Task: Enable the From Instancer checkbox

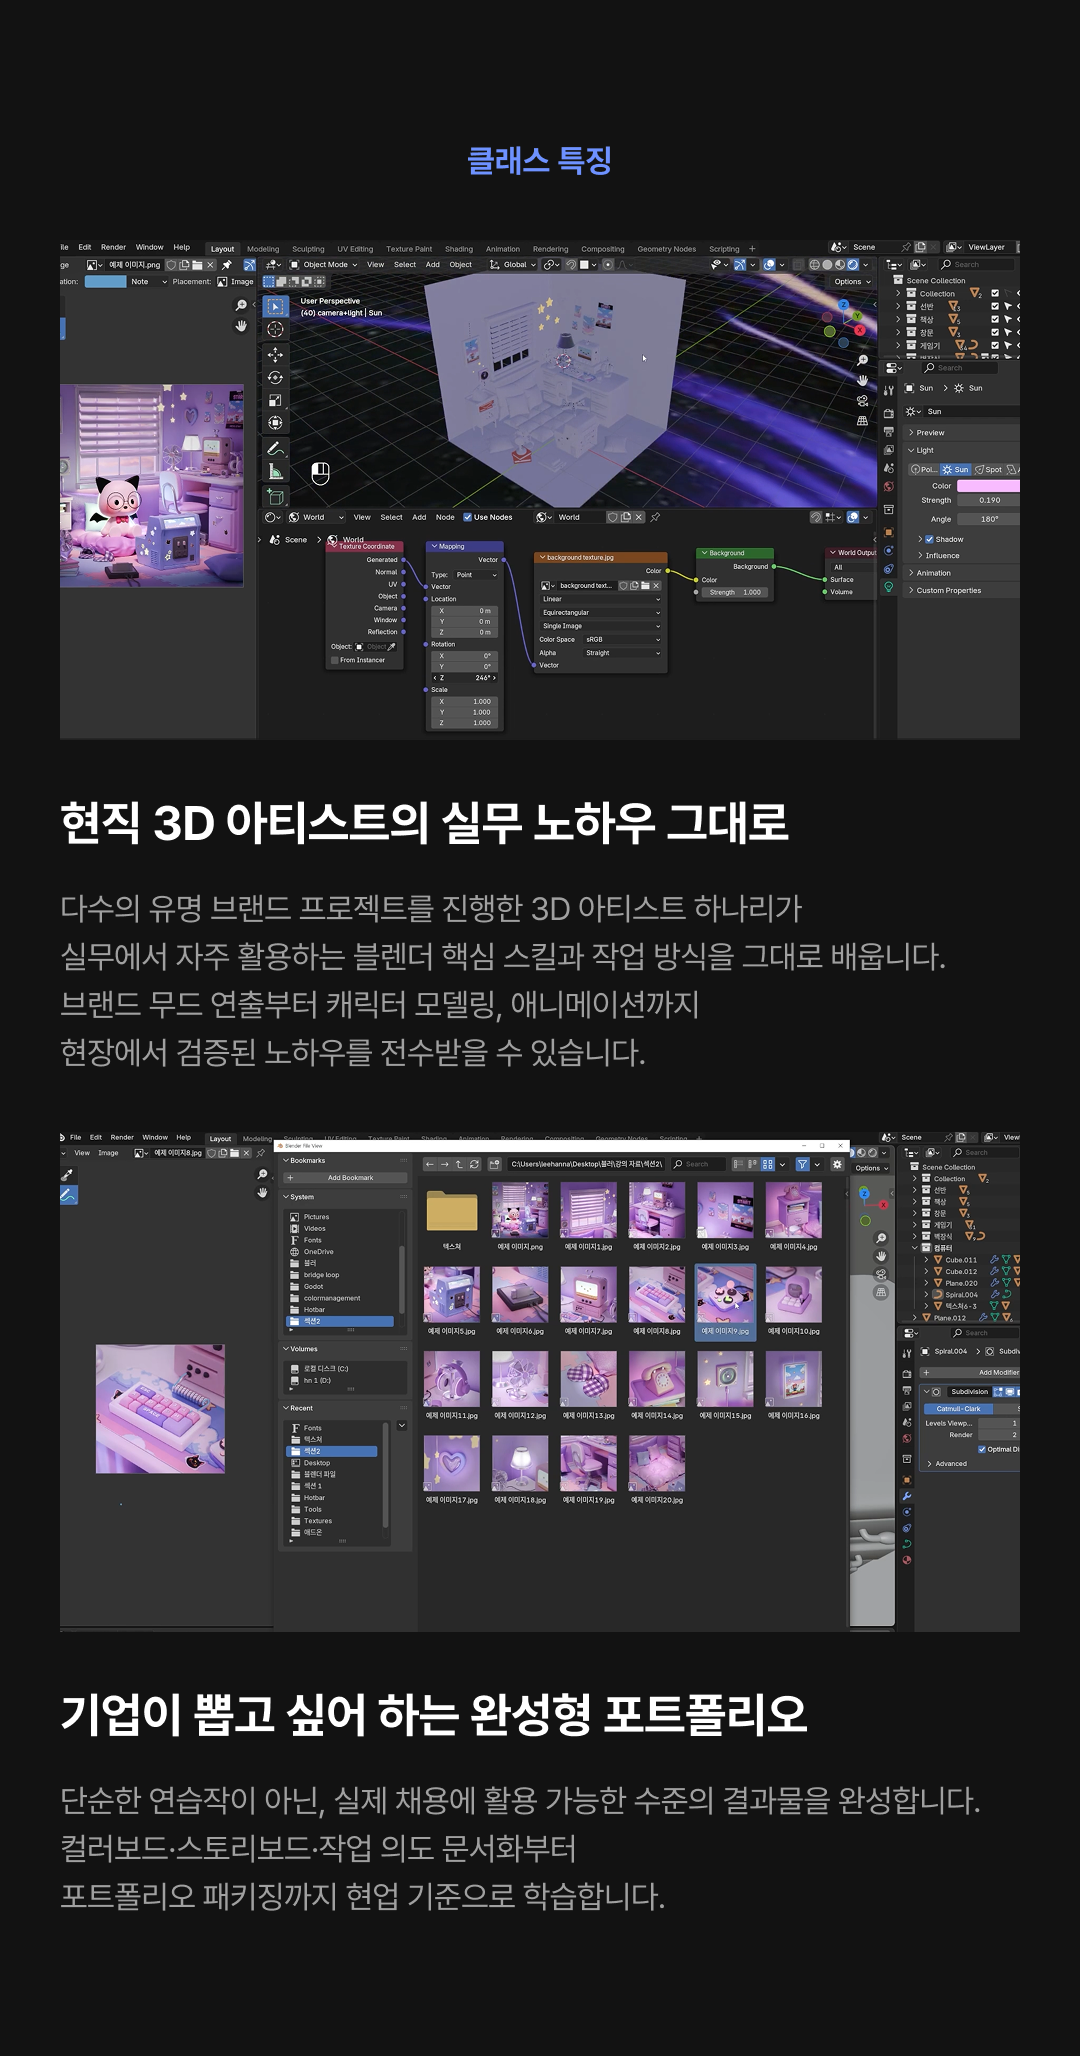Action: (x=334, y=660)
